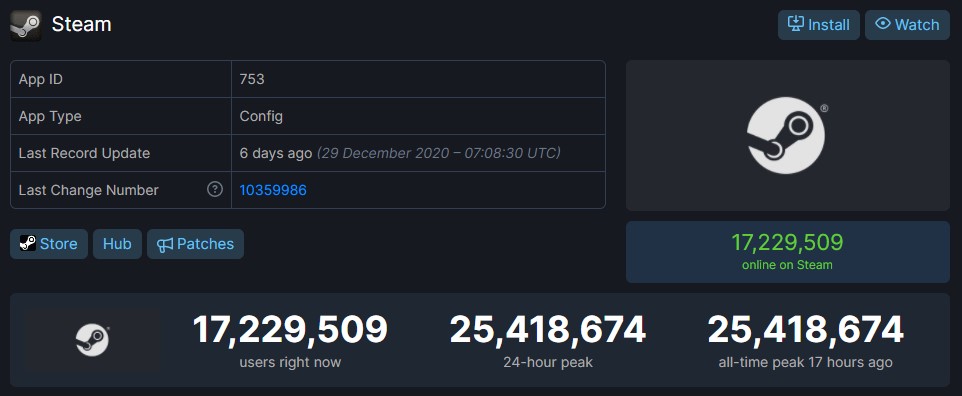Click the small Steam logo in stats bar
962x396 pixels.
pos(92,341)
